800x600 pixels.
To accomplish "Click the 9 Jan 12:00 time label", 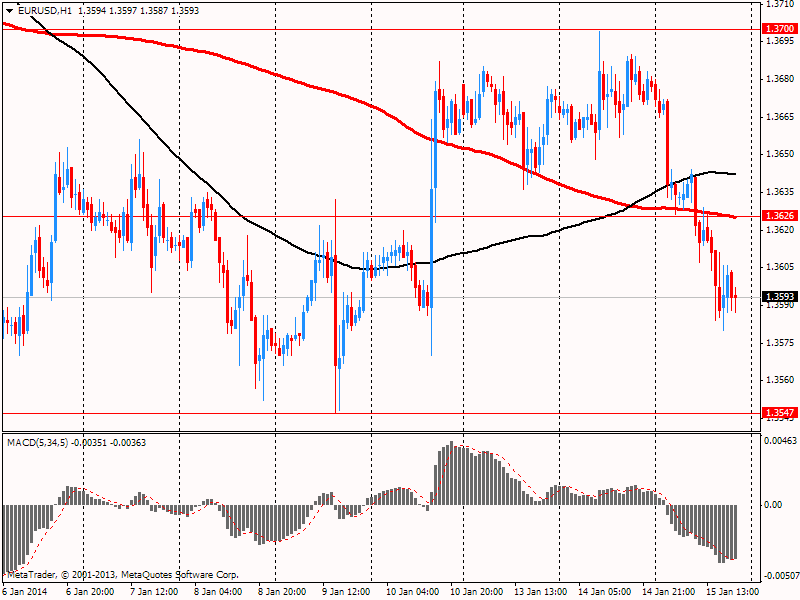I will pyautogui.click(x=346, y=591).
